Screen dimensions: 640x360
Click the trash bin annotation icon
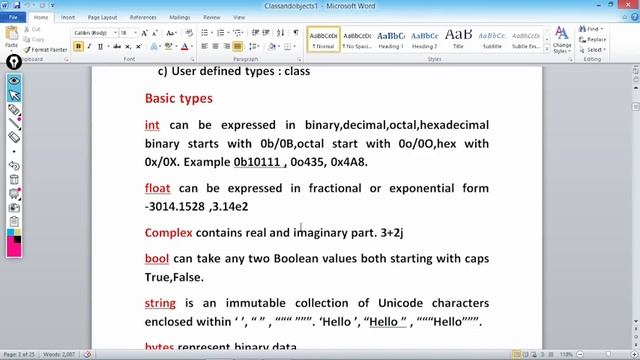pos(14,180)
